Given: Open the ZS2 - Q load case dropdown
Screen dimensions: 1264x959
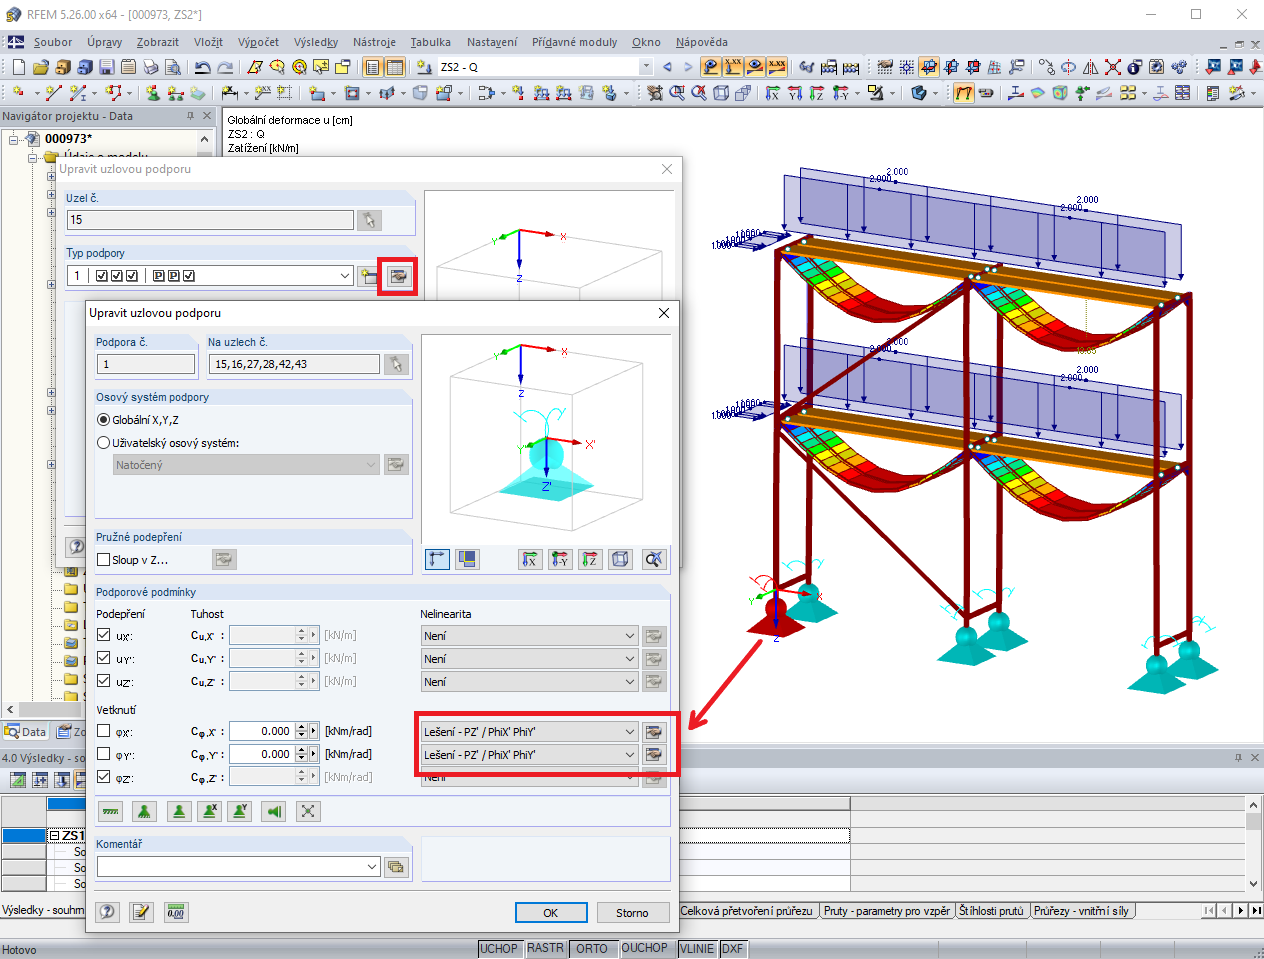Looking at the screenshot, I should (x=645, y=67).
